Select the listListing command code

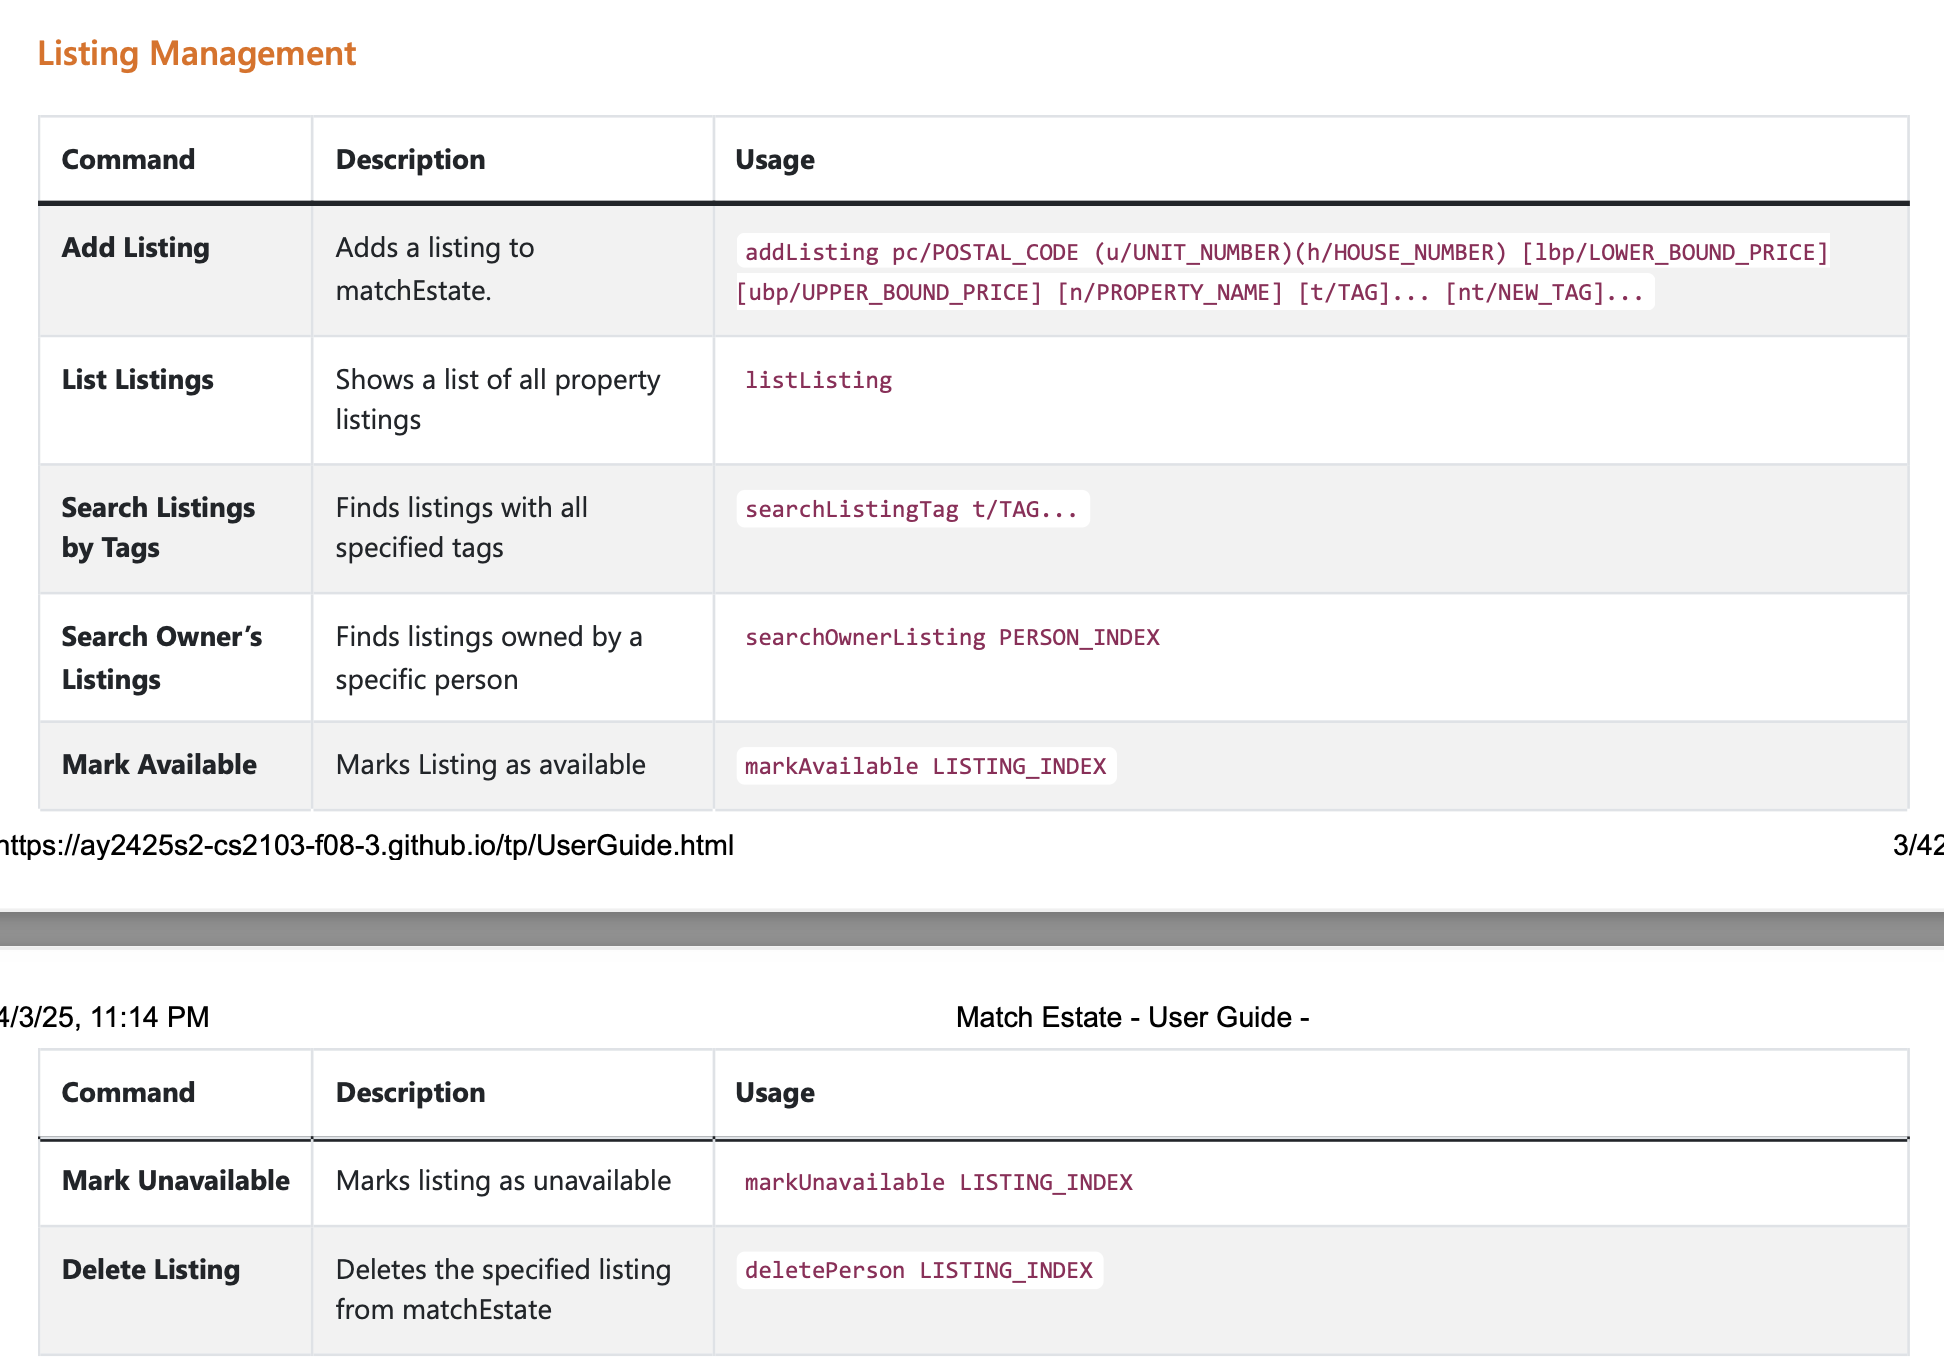(818, 380)
